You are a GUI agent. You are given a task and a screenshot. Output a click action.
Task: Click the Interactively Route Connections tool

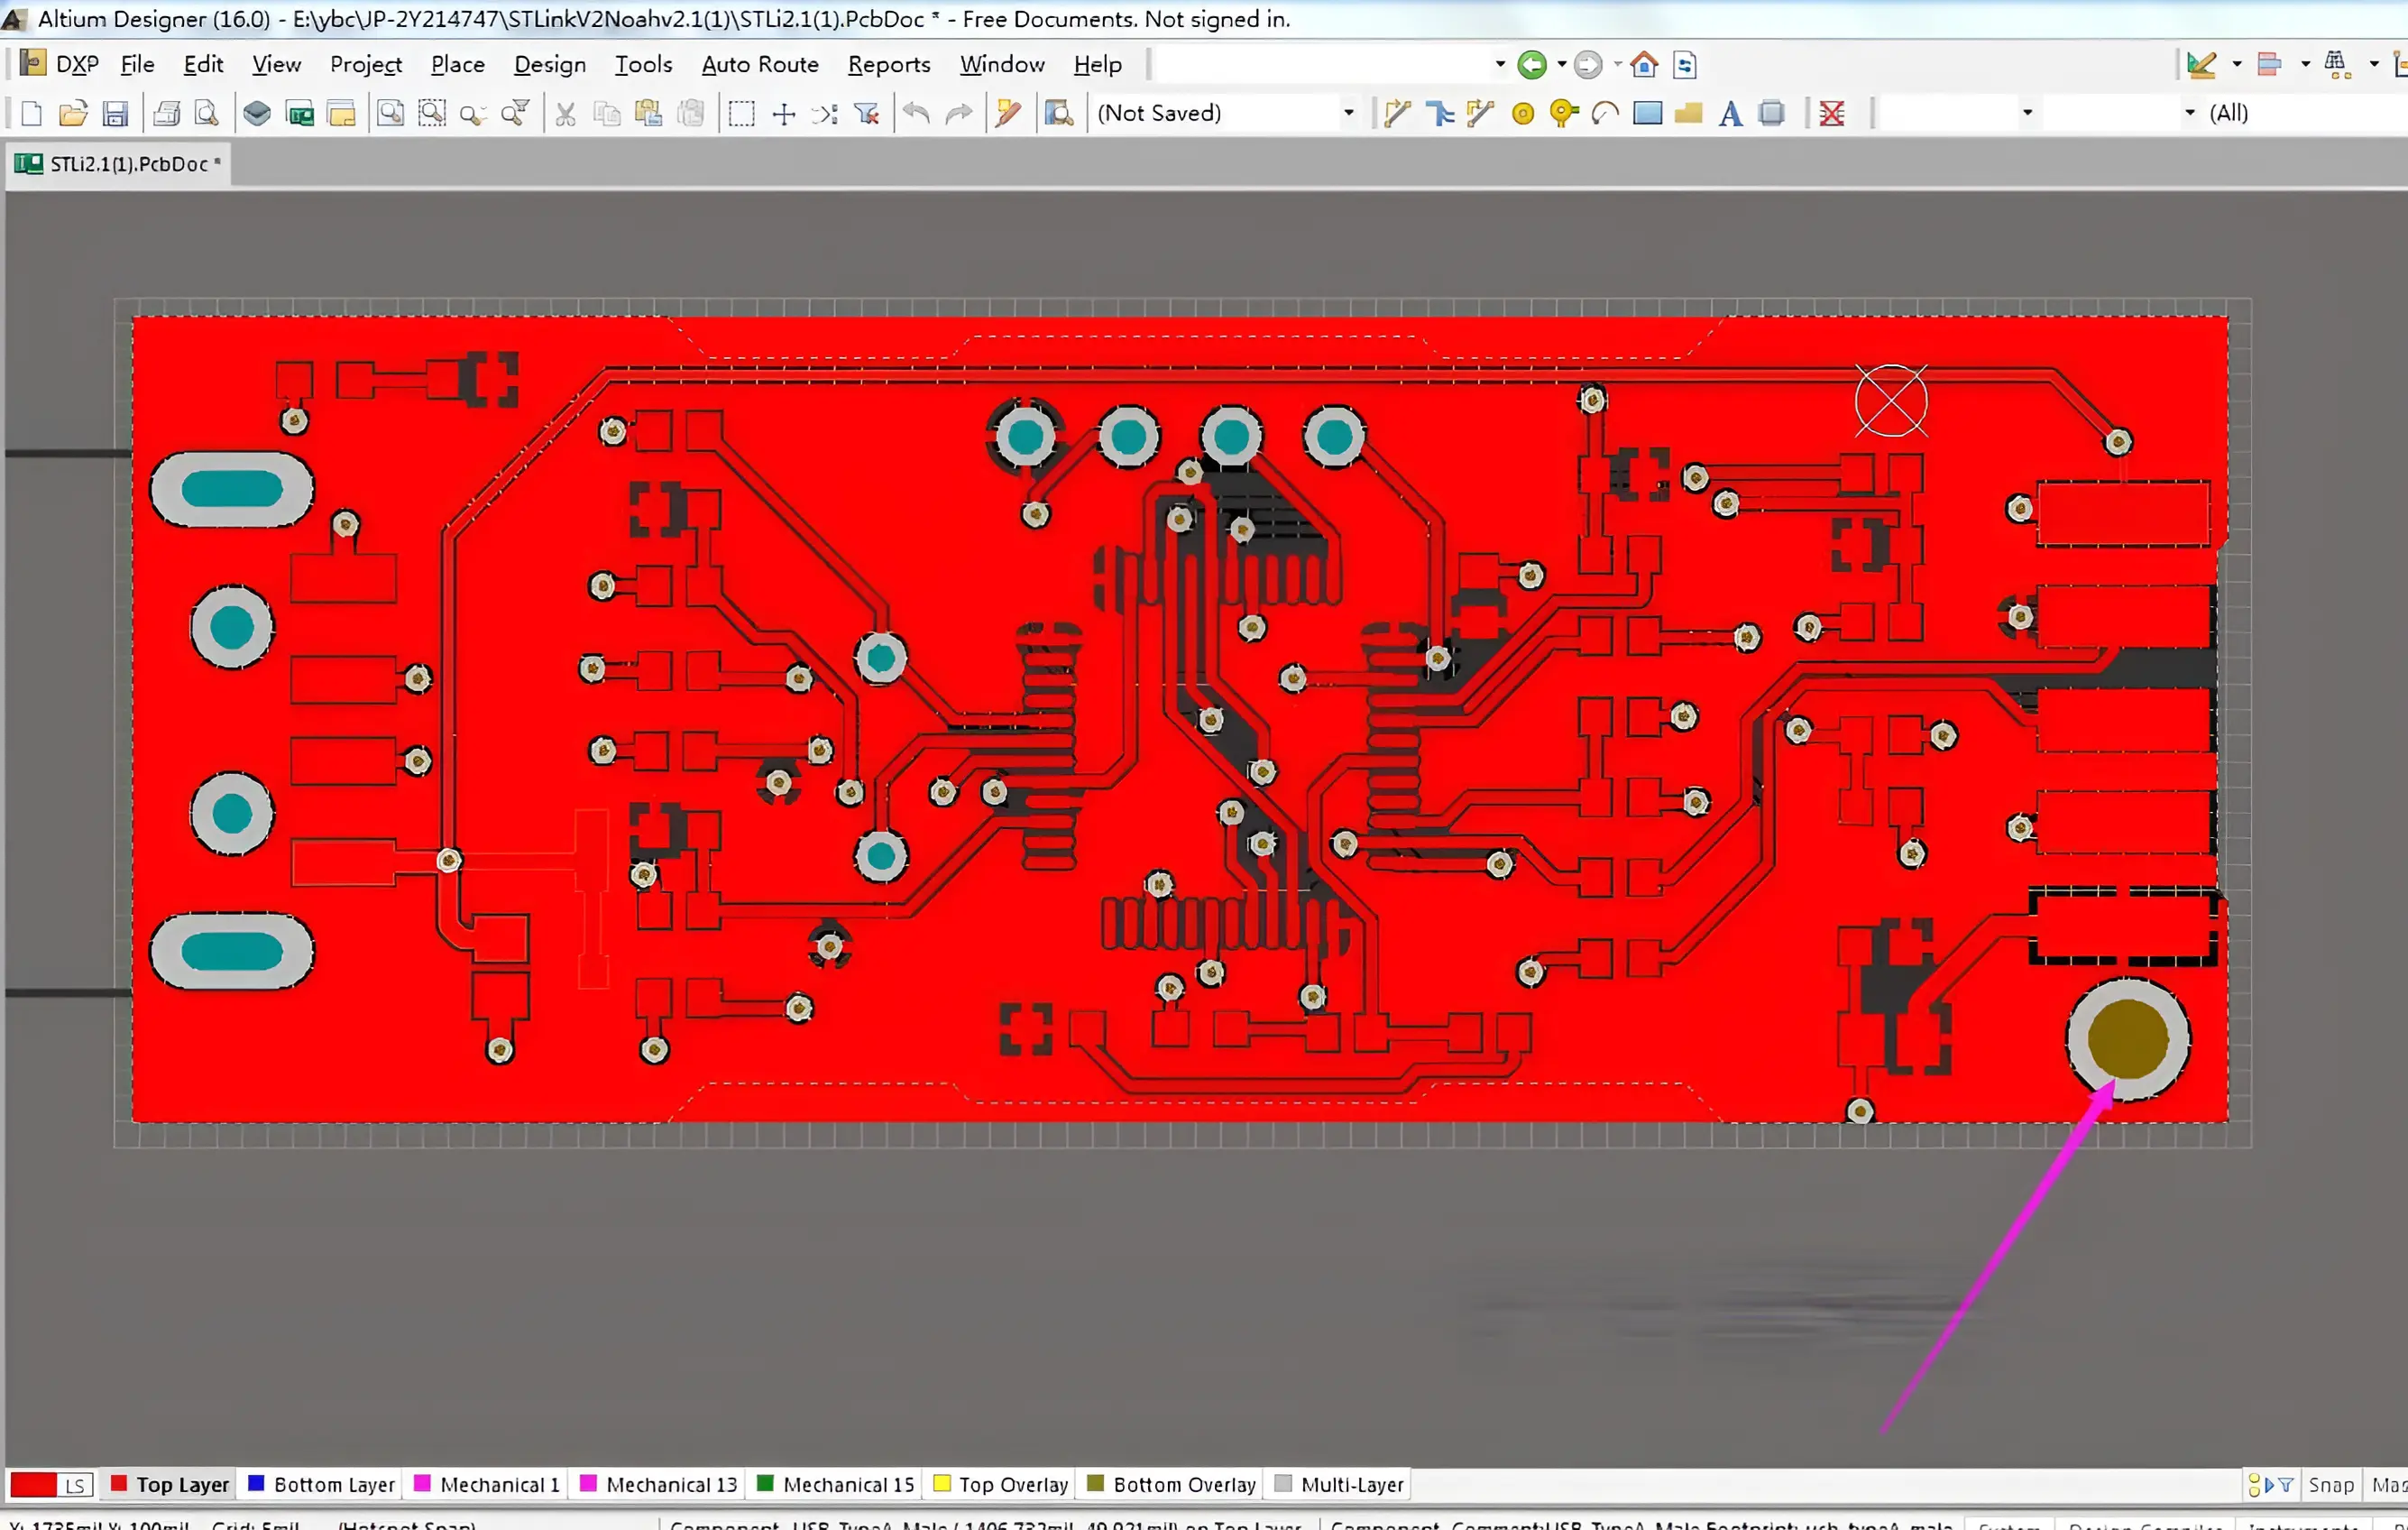click(1397, 114)
